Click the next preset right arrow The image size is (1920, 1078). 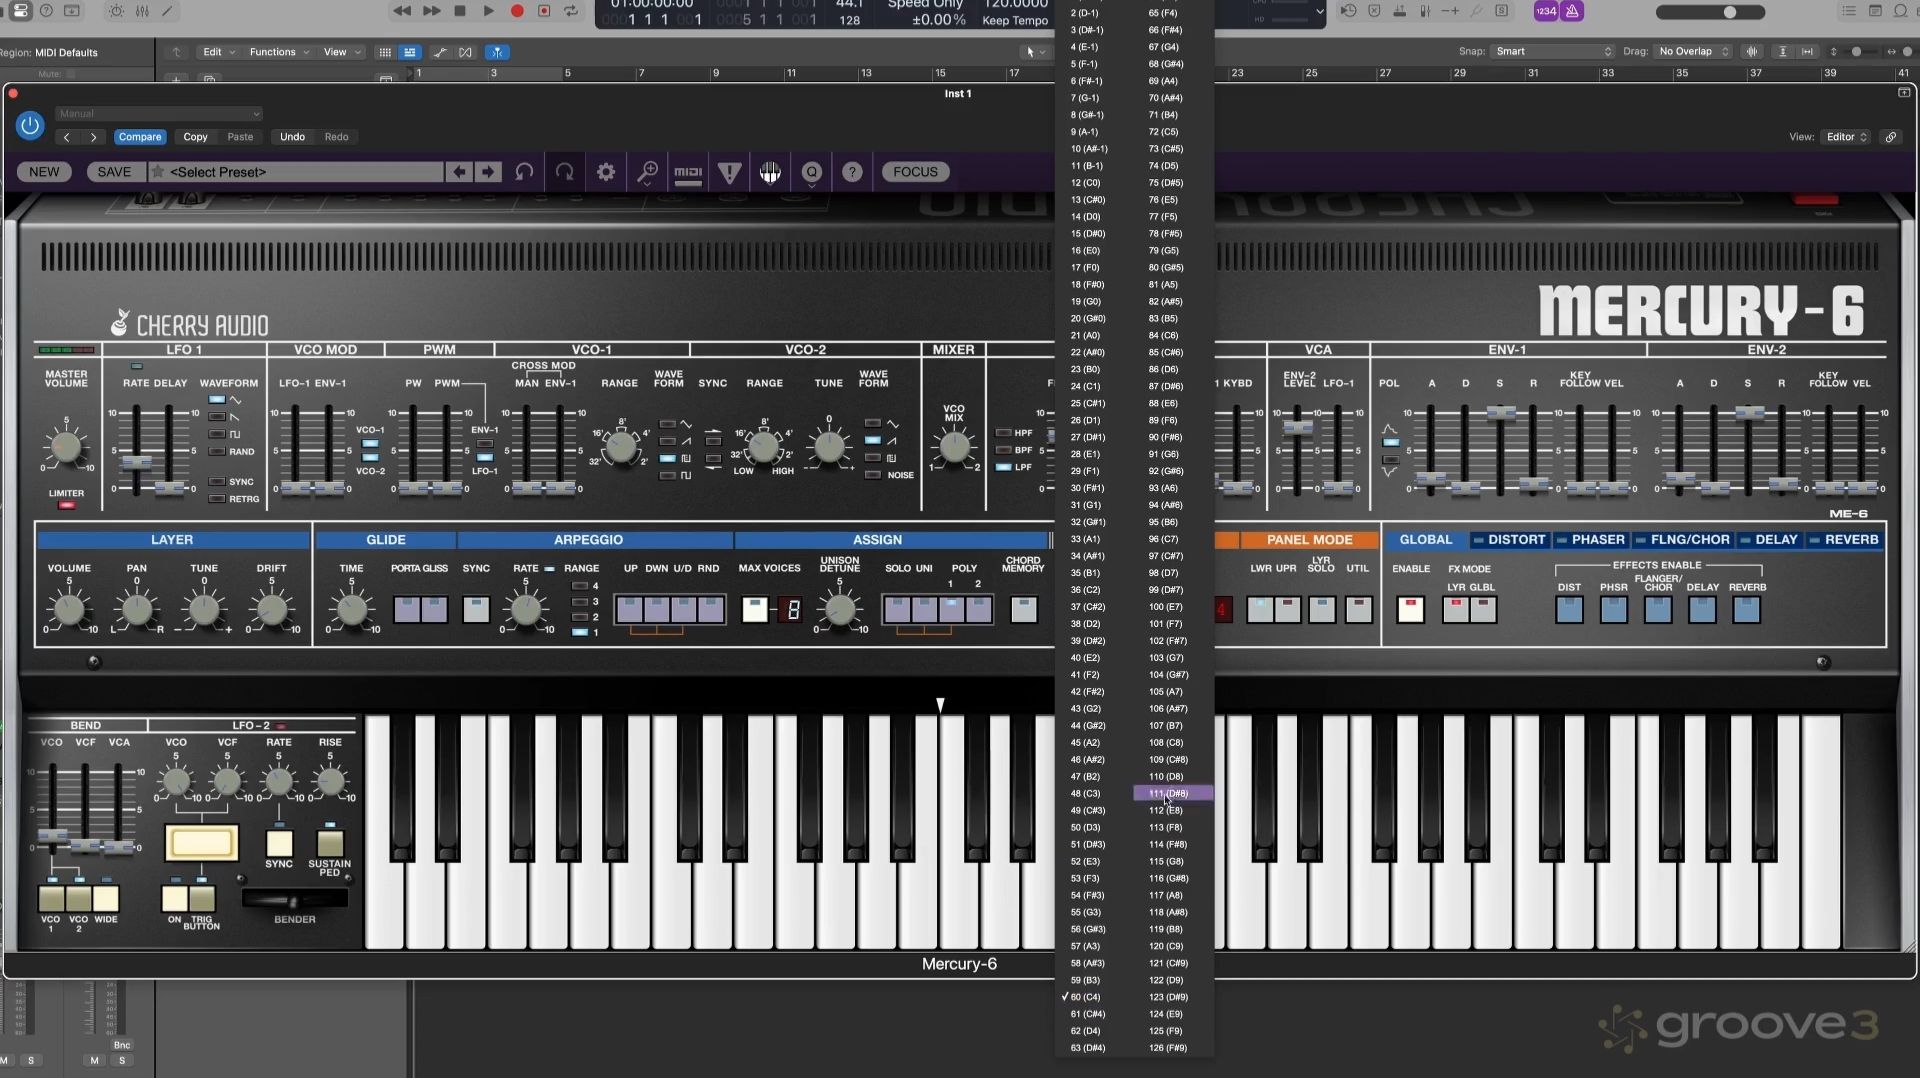pos(488,172)
